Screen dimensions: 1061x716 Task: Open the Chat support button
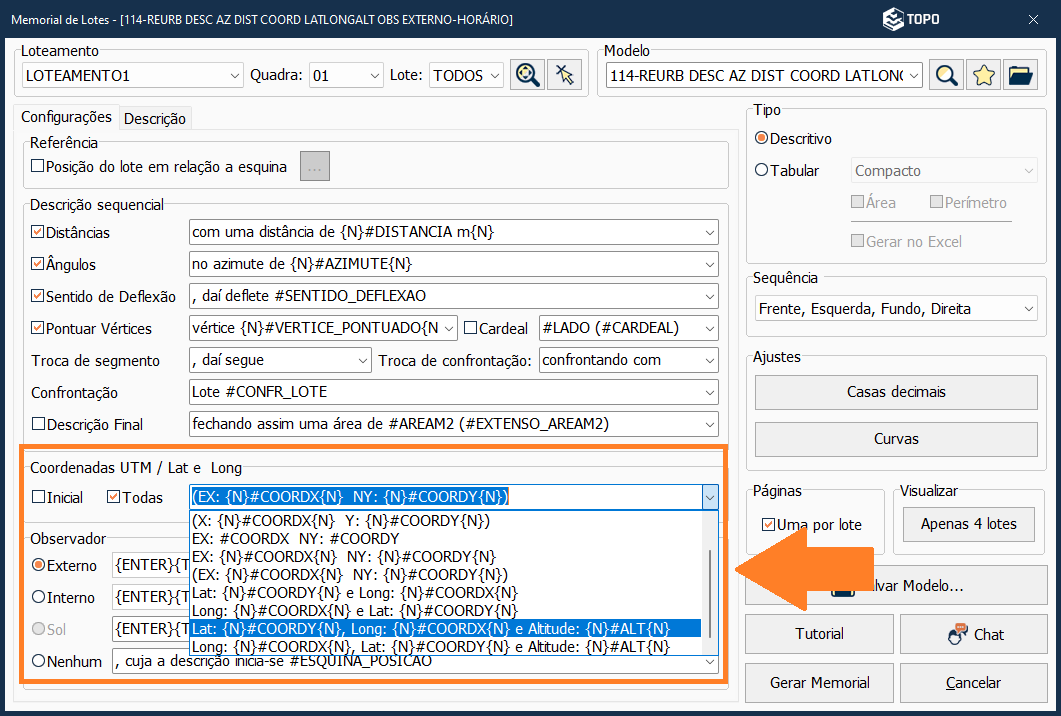point(973,634)
